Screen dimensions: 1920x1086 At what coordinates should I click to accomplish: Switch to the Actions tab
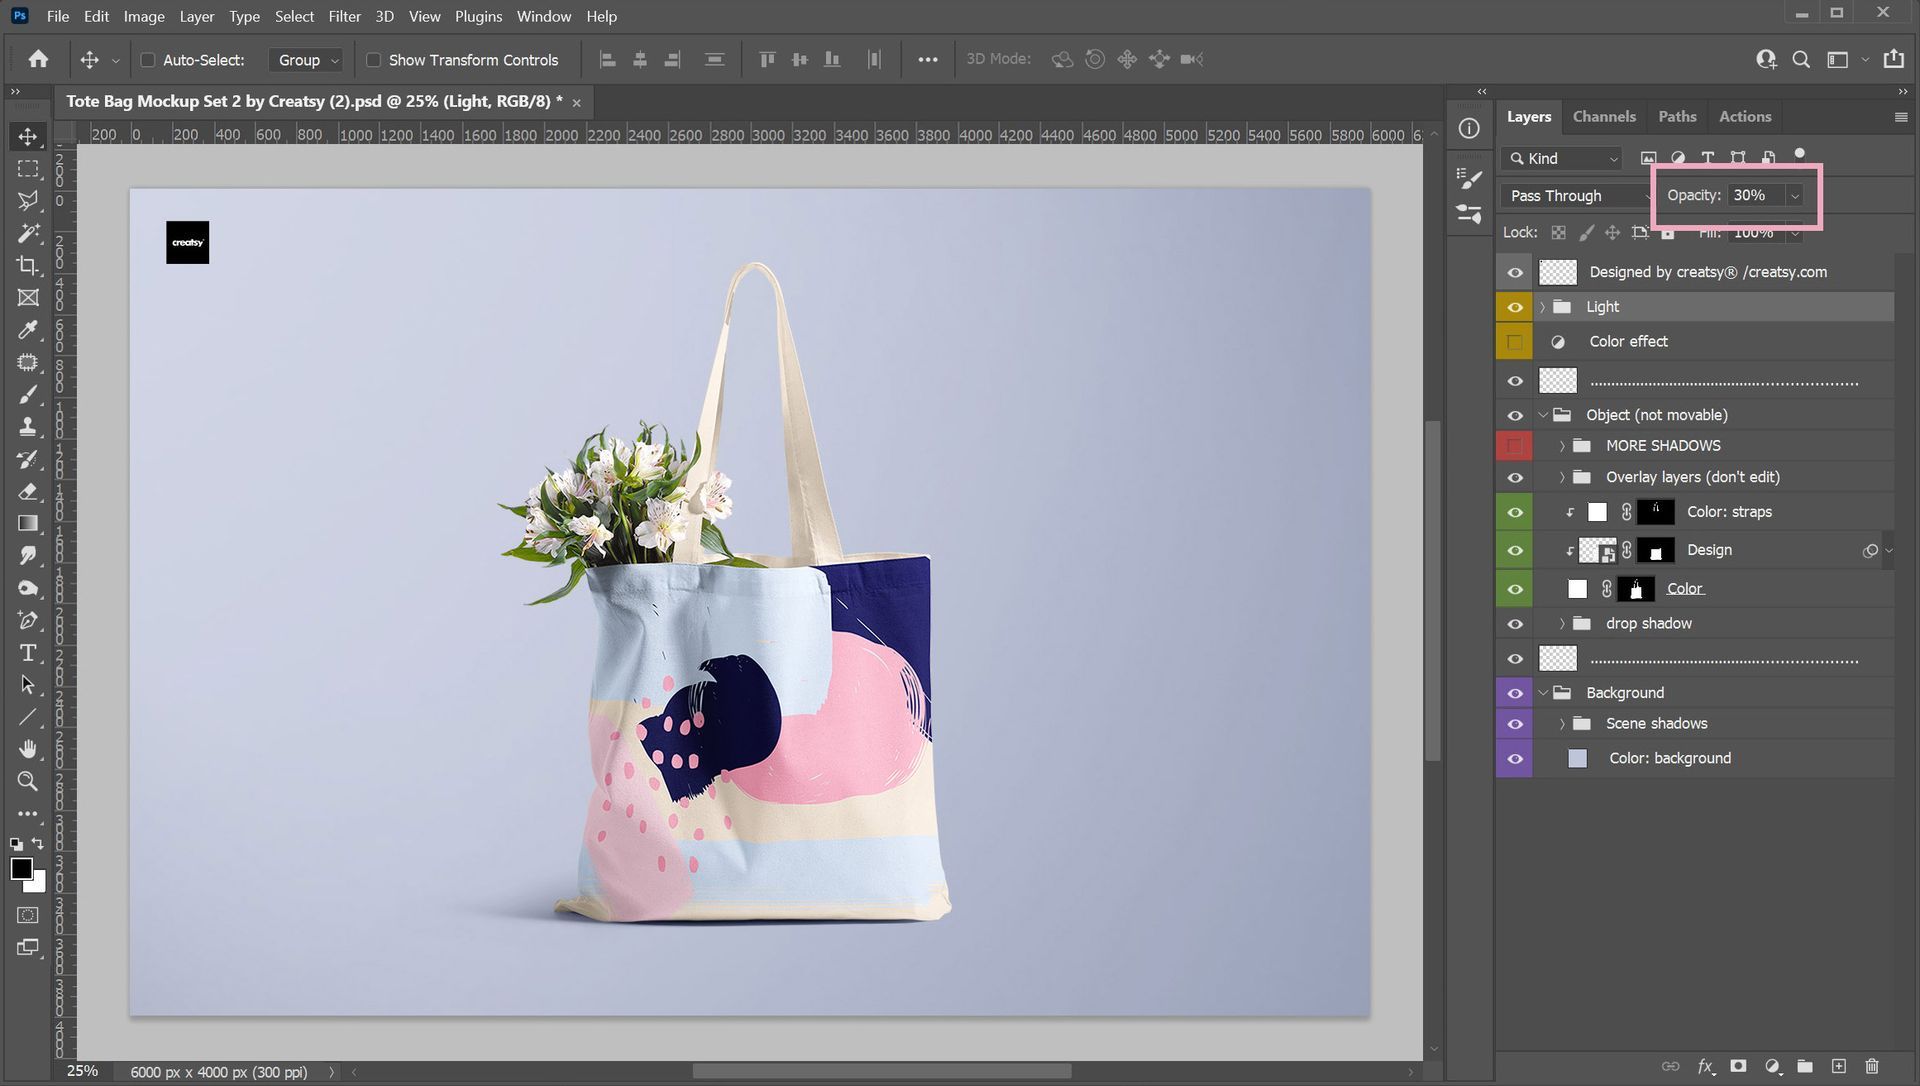tap(1745, 116)
